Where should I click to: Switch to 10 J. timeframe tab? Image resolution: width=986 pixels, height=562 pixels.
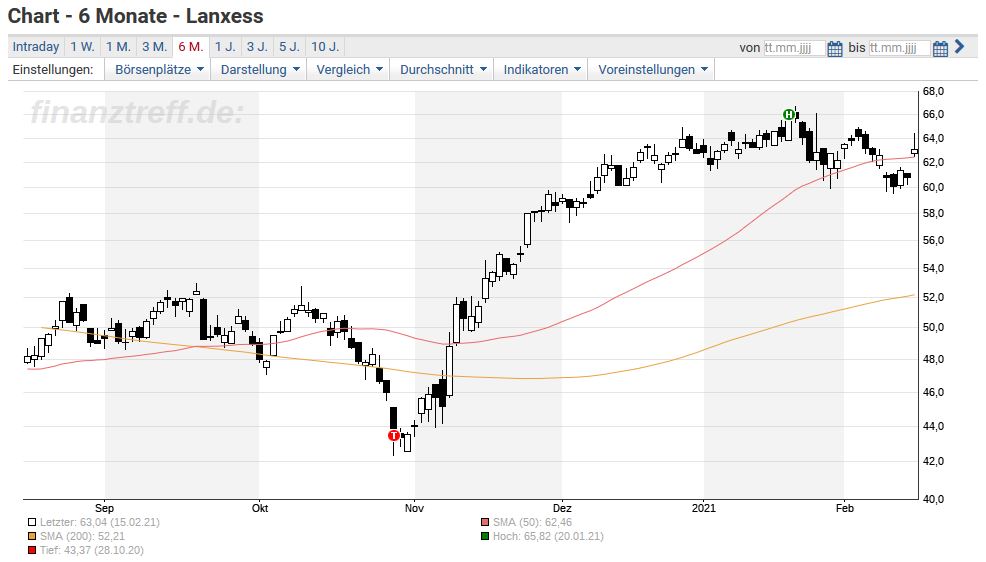tap(325, 47)
